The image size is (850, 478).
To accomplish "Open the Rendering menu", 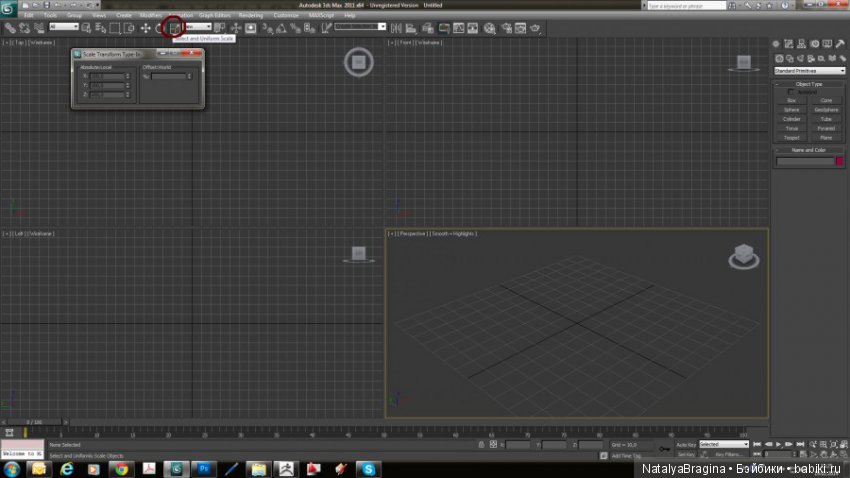I will coord(250,15).
